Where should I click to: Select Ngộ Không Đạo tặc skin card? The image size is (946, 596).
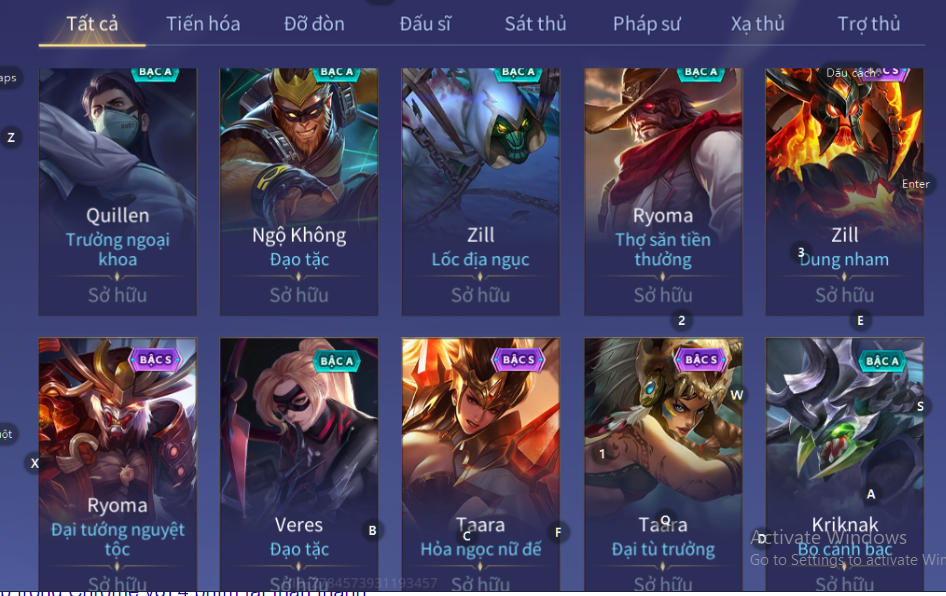point(299,191)
